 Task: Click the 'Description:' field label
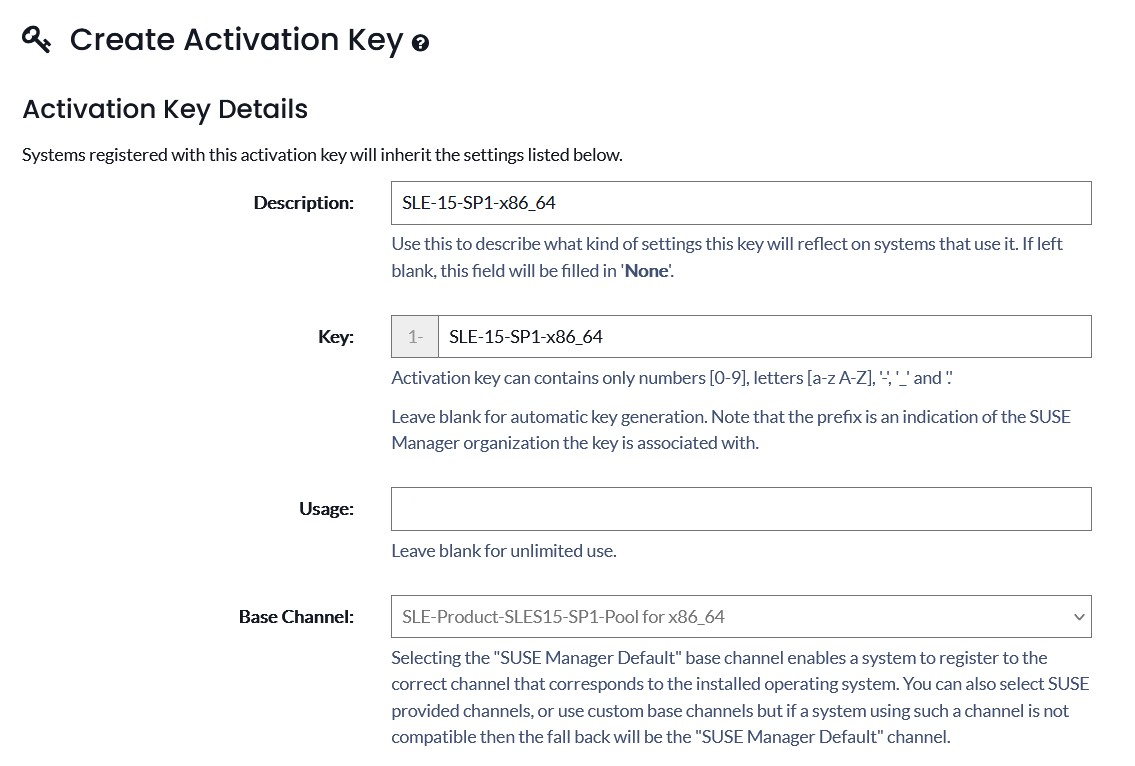[x=303, y=203]
